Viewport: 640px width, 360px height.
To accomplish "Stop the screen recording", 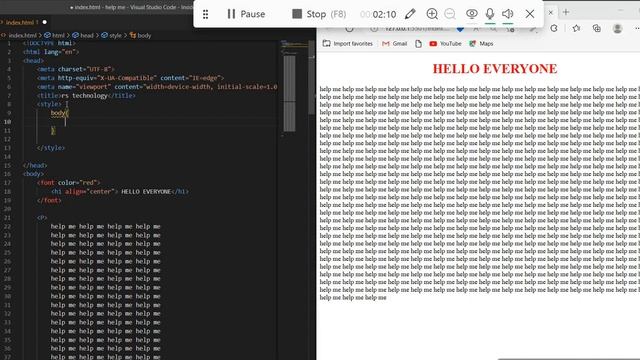I will pyautogui.click(x=319, y=14).
